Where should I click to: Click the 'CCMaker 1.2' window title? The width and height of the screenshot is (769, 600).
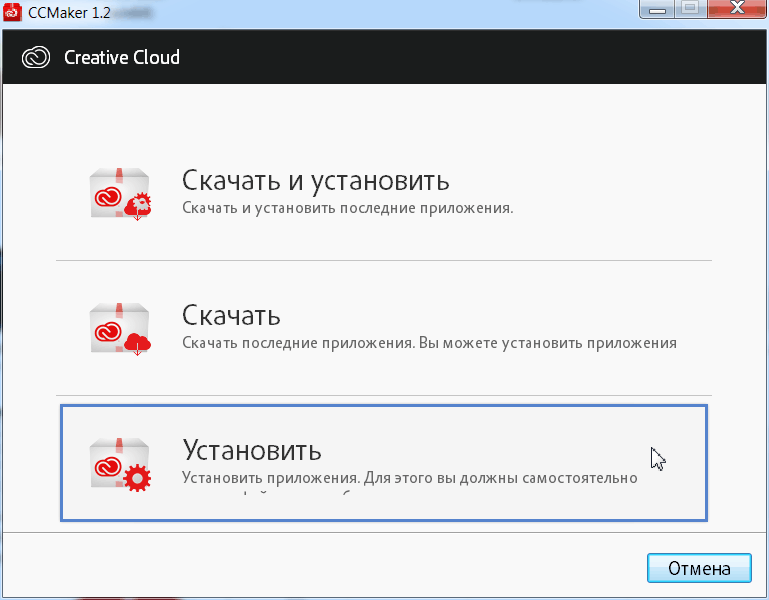point(69,12)
